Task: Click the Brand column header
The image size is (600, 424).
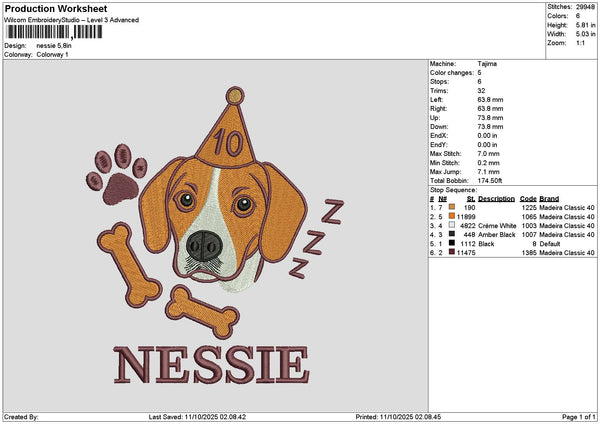Action: [x=550, y=198]
